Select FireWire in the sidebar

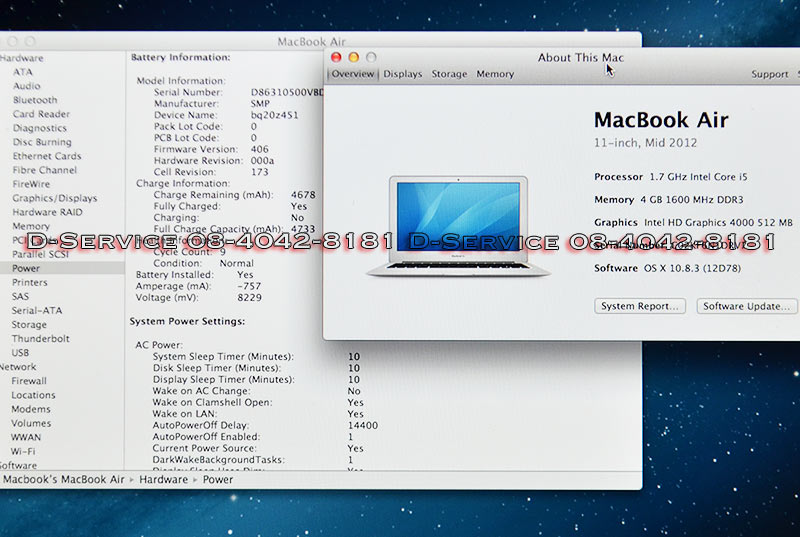coord(31,184)
